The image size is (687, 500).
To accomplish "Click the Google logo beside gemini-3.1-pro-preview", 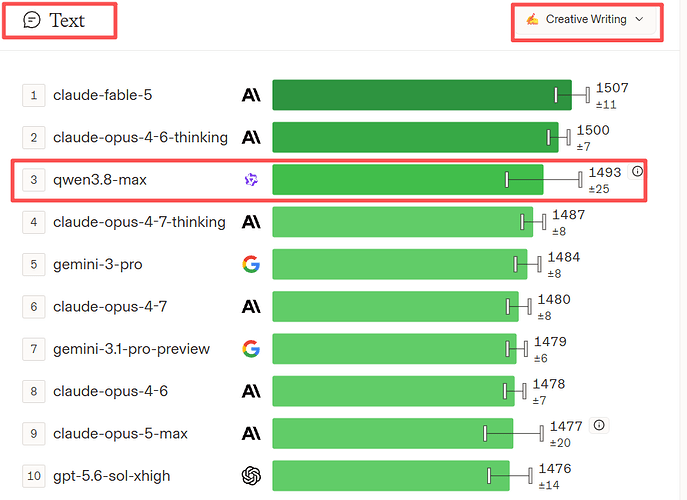I will pyautogui.click(x=251, y=349).
